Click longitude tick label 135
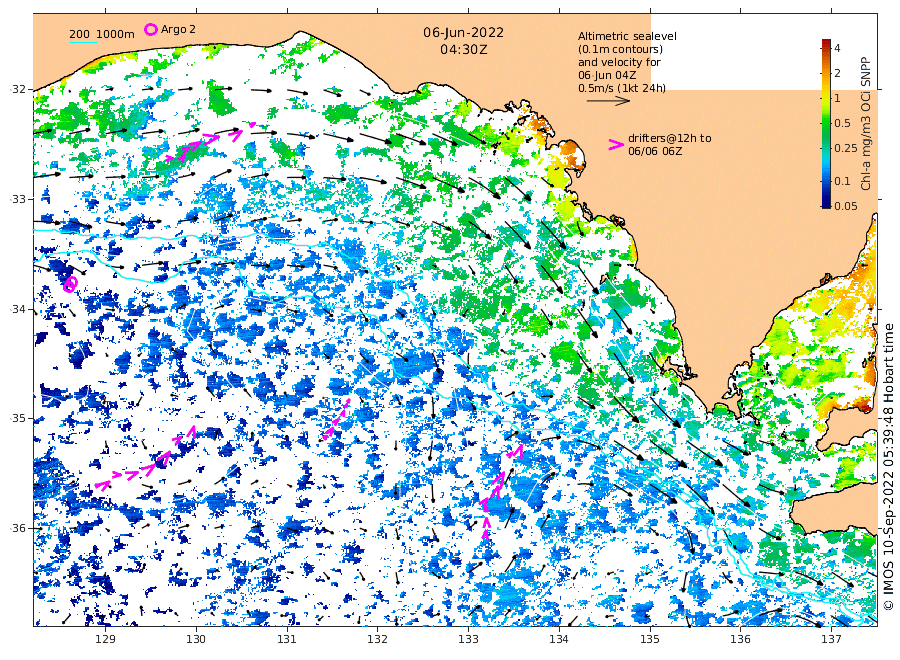900x660 pixels. pyautogui.click(x=650, y=639)
